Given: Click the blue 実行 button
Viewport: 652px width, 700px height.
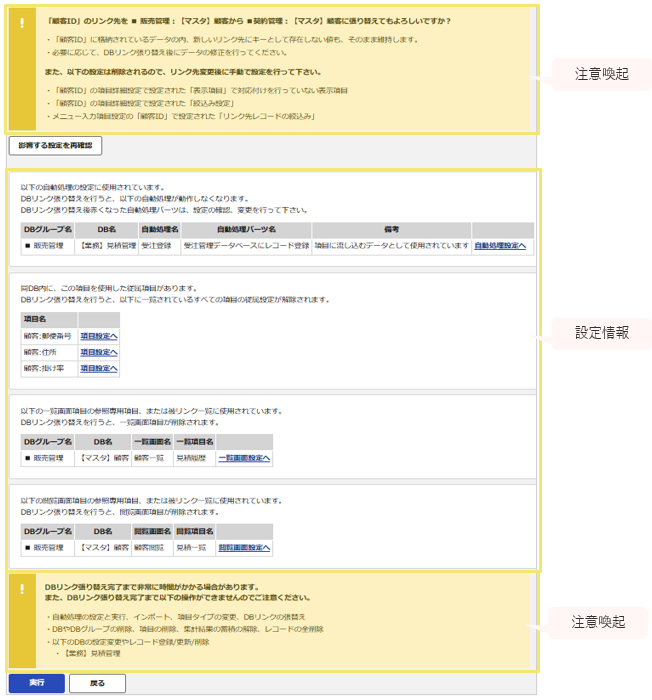Looking at the screenshot, I should point(37,683).
